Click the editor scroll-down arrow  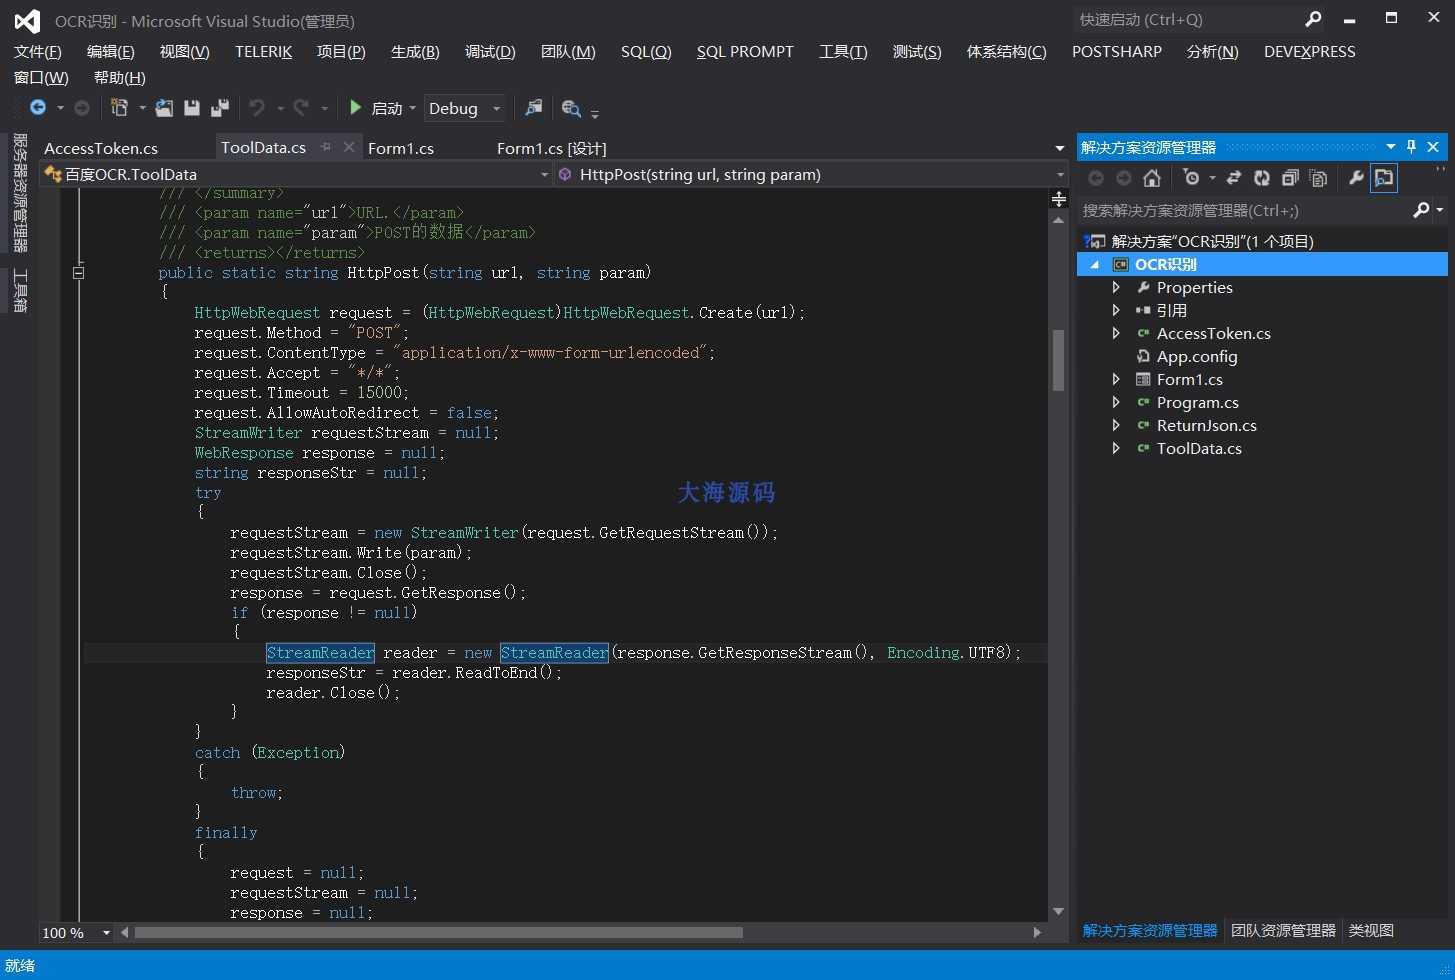point(1059,911)
